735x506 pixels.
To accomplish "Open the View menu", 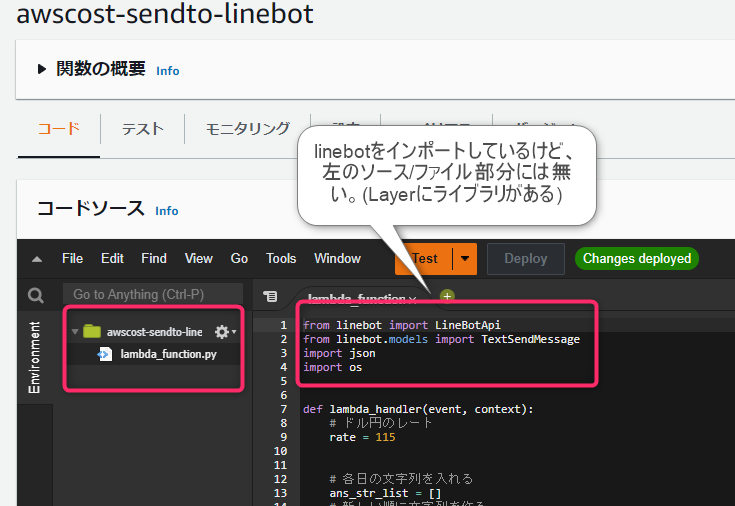I will tap(198, 258).
